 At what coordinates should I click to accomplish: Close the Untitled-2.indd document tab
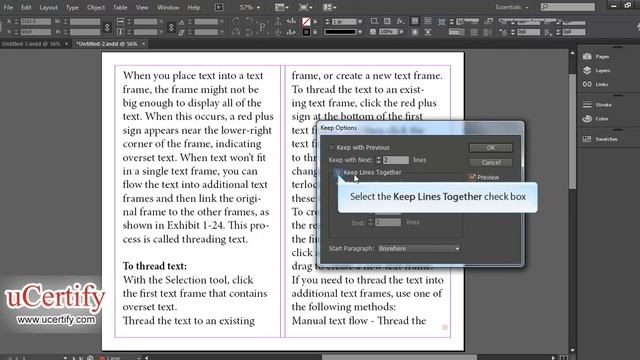pyautogui.click(x=143, y=44)
